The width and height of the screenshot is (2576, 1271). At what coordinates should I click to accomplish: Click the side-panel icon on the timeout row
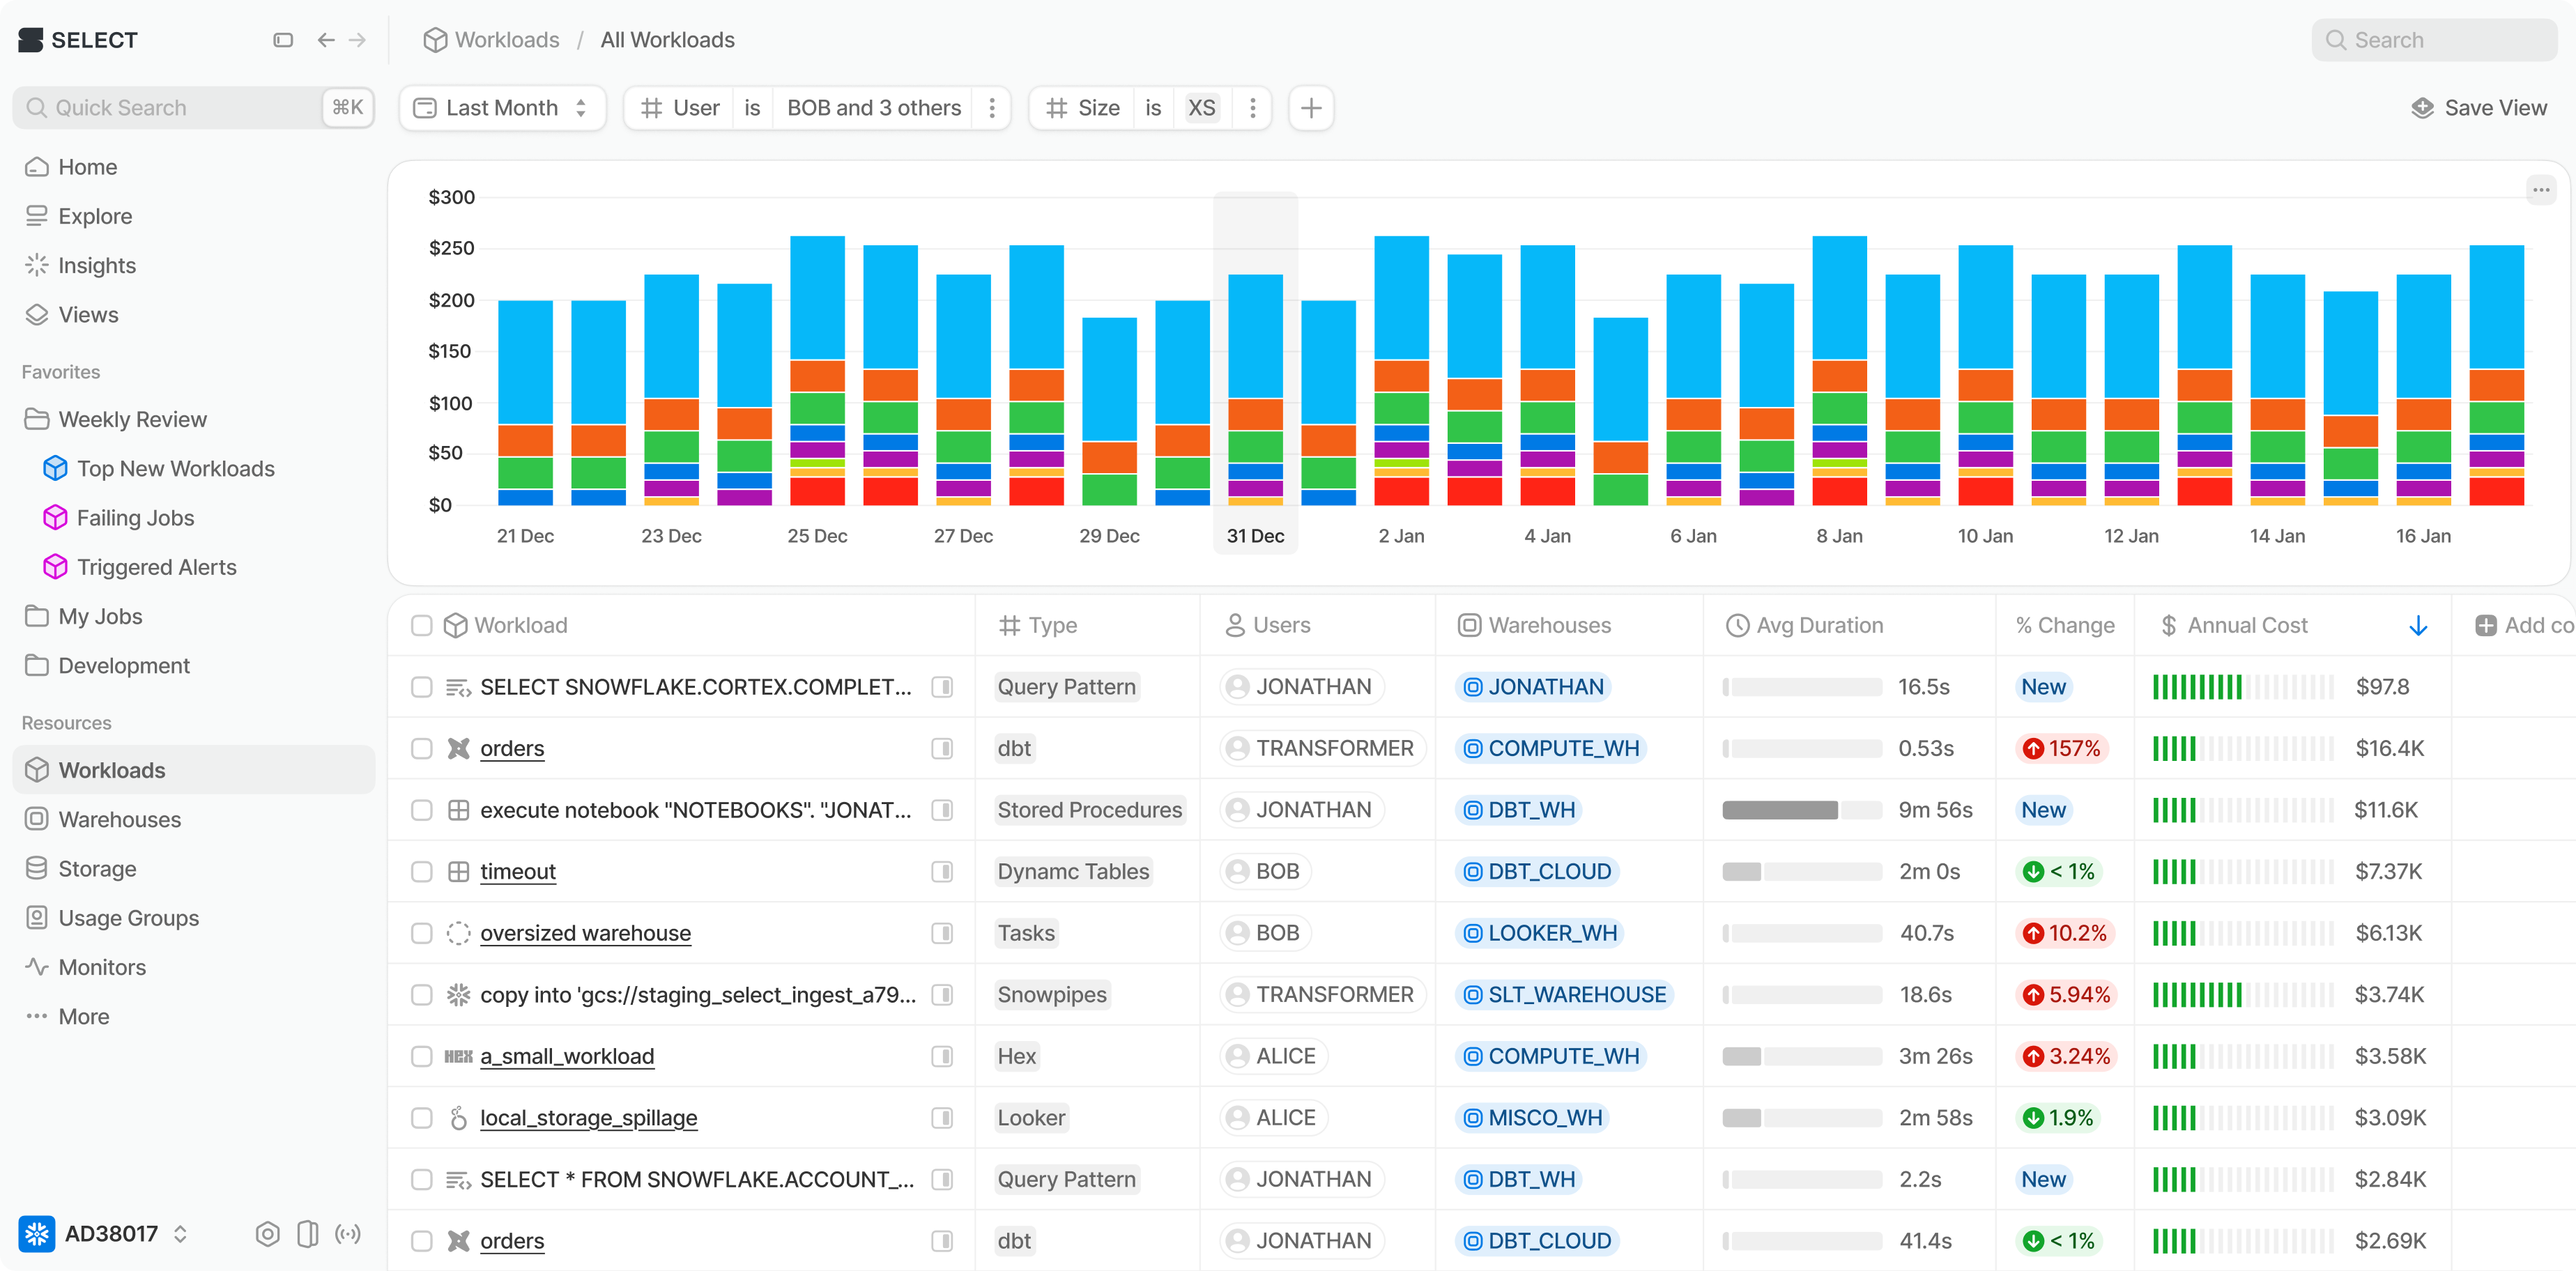pos(941,872)
